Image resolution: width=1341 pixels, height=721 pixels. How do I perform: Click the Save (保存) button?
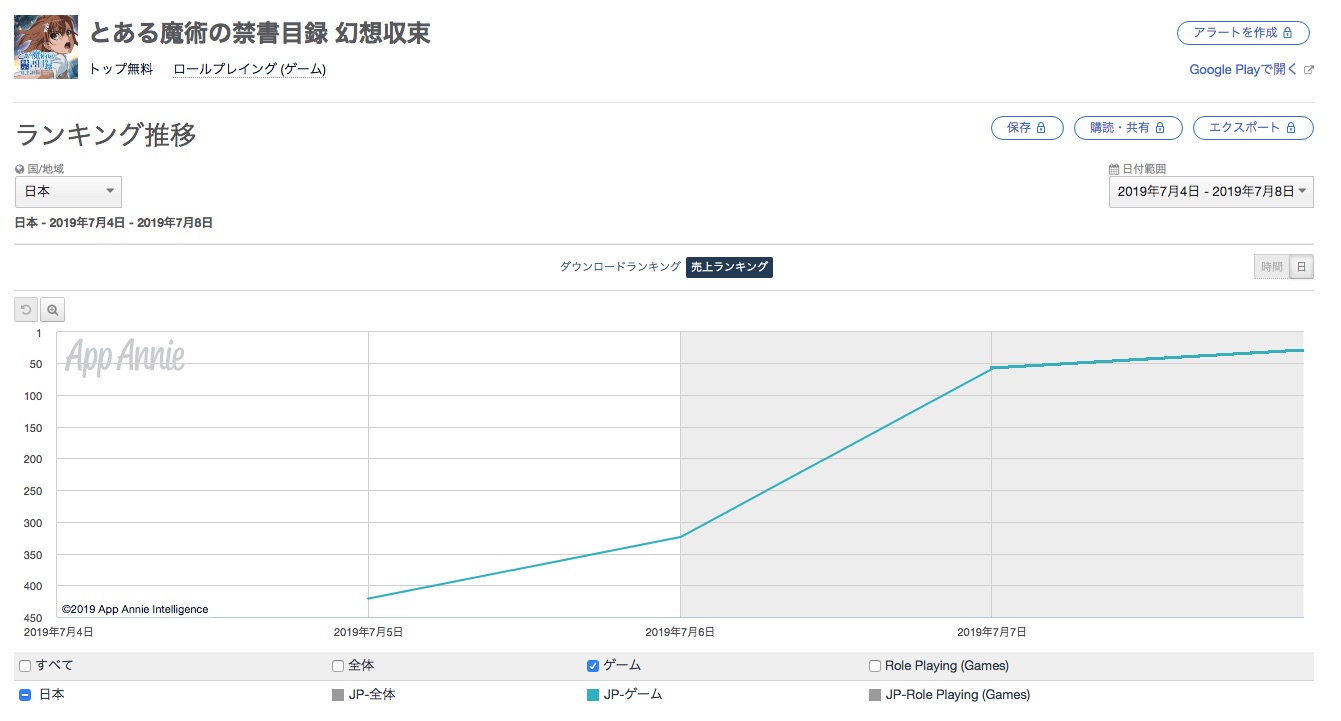[1027, 128]
